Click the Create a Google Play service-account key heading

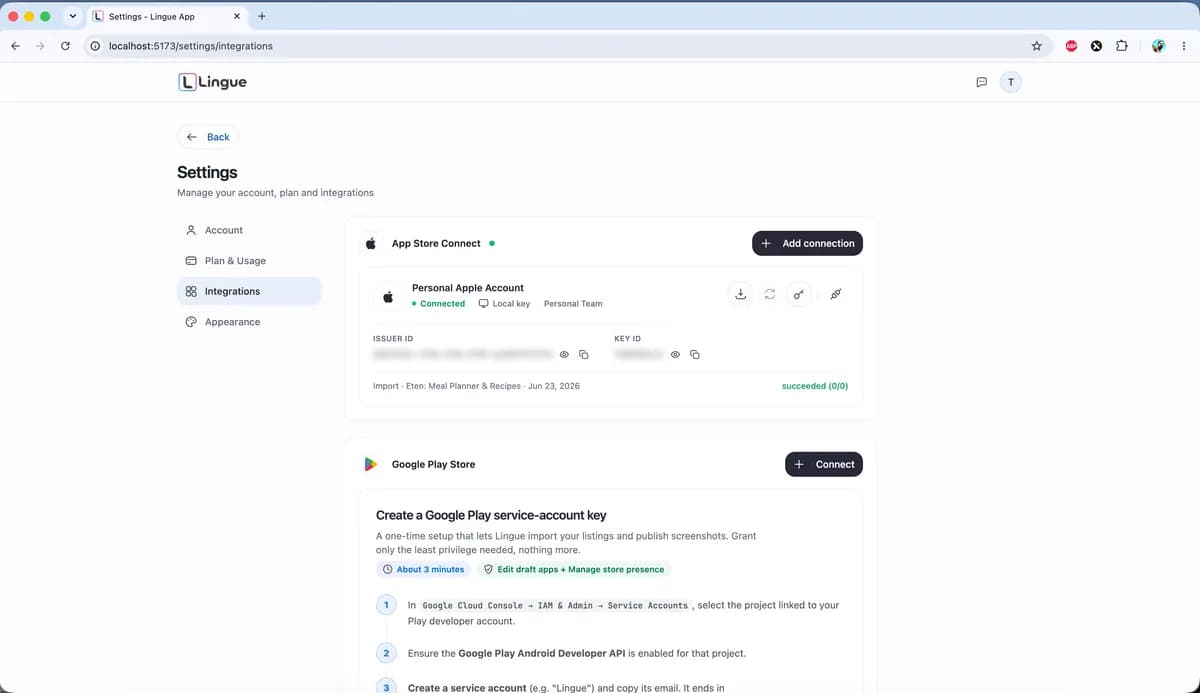(x=491, y=515)
